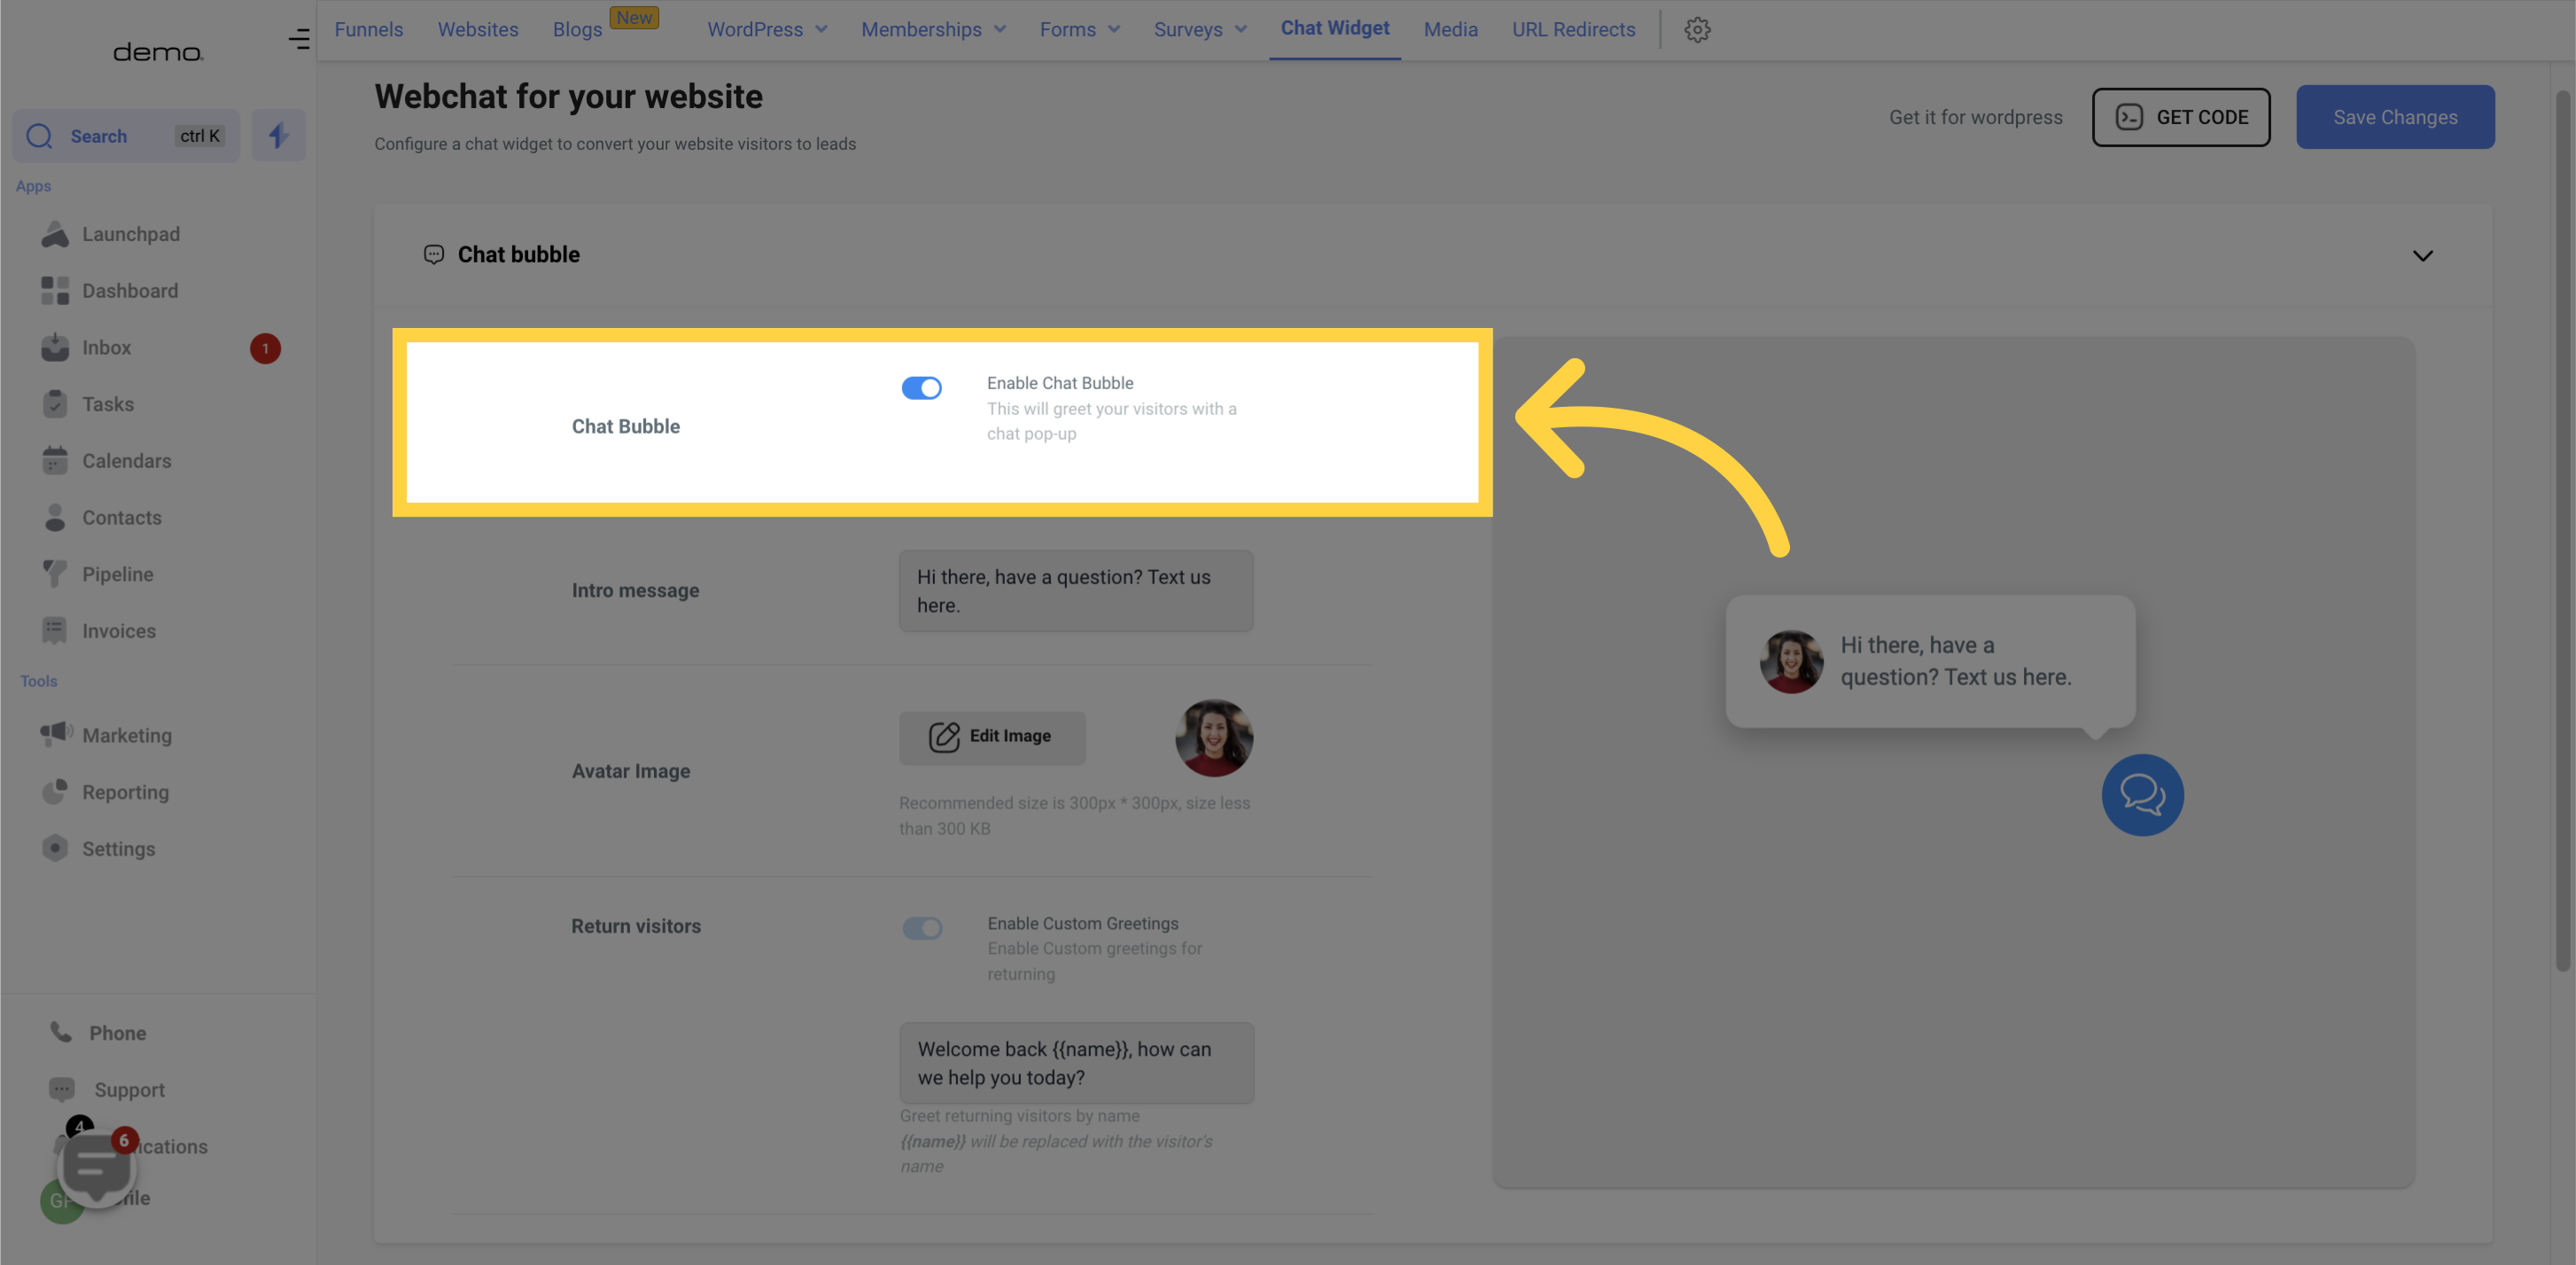This screenshot has width=2576, height=1265.
Task: Open the Contacts icon
Action: [55, 518]
